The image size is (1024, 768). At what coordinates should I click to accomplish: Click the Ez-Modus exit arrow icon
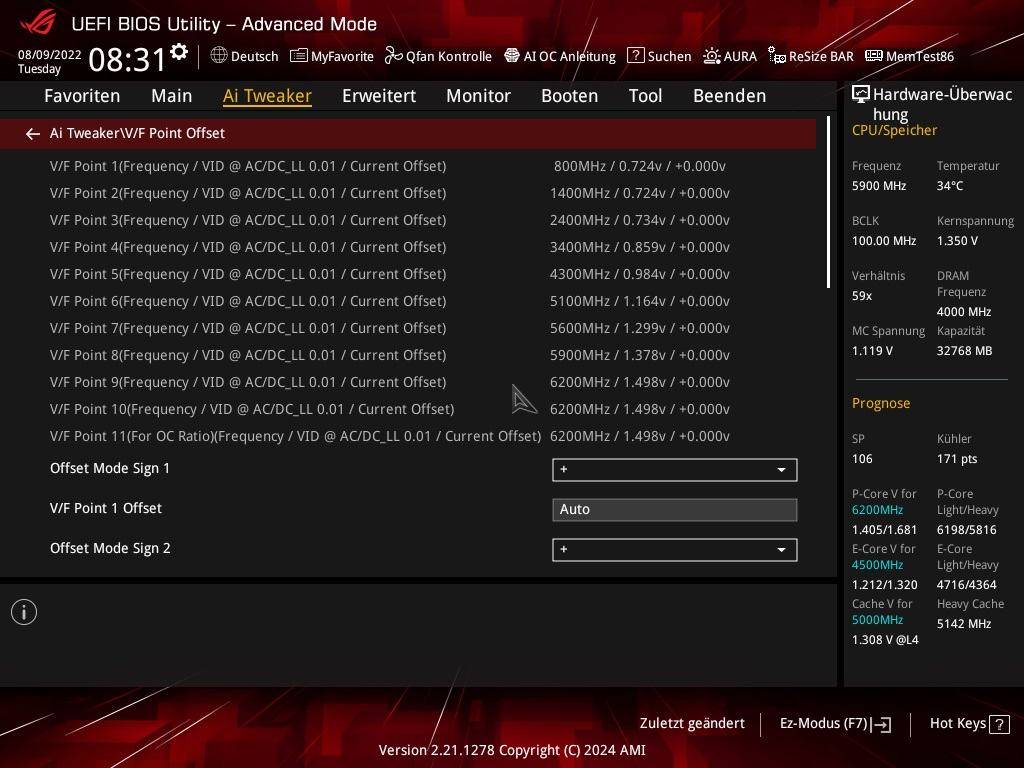(881, 724)
